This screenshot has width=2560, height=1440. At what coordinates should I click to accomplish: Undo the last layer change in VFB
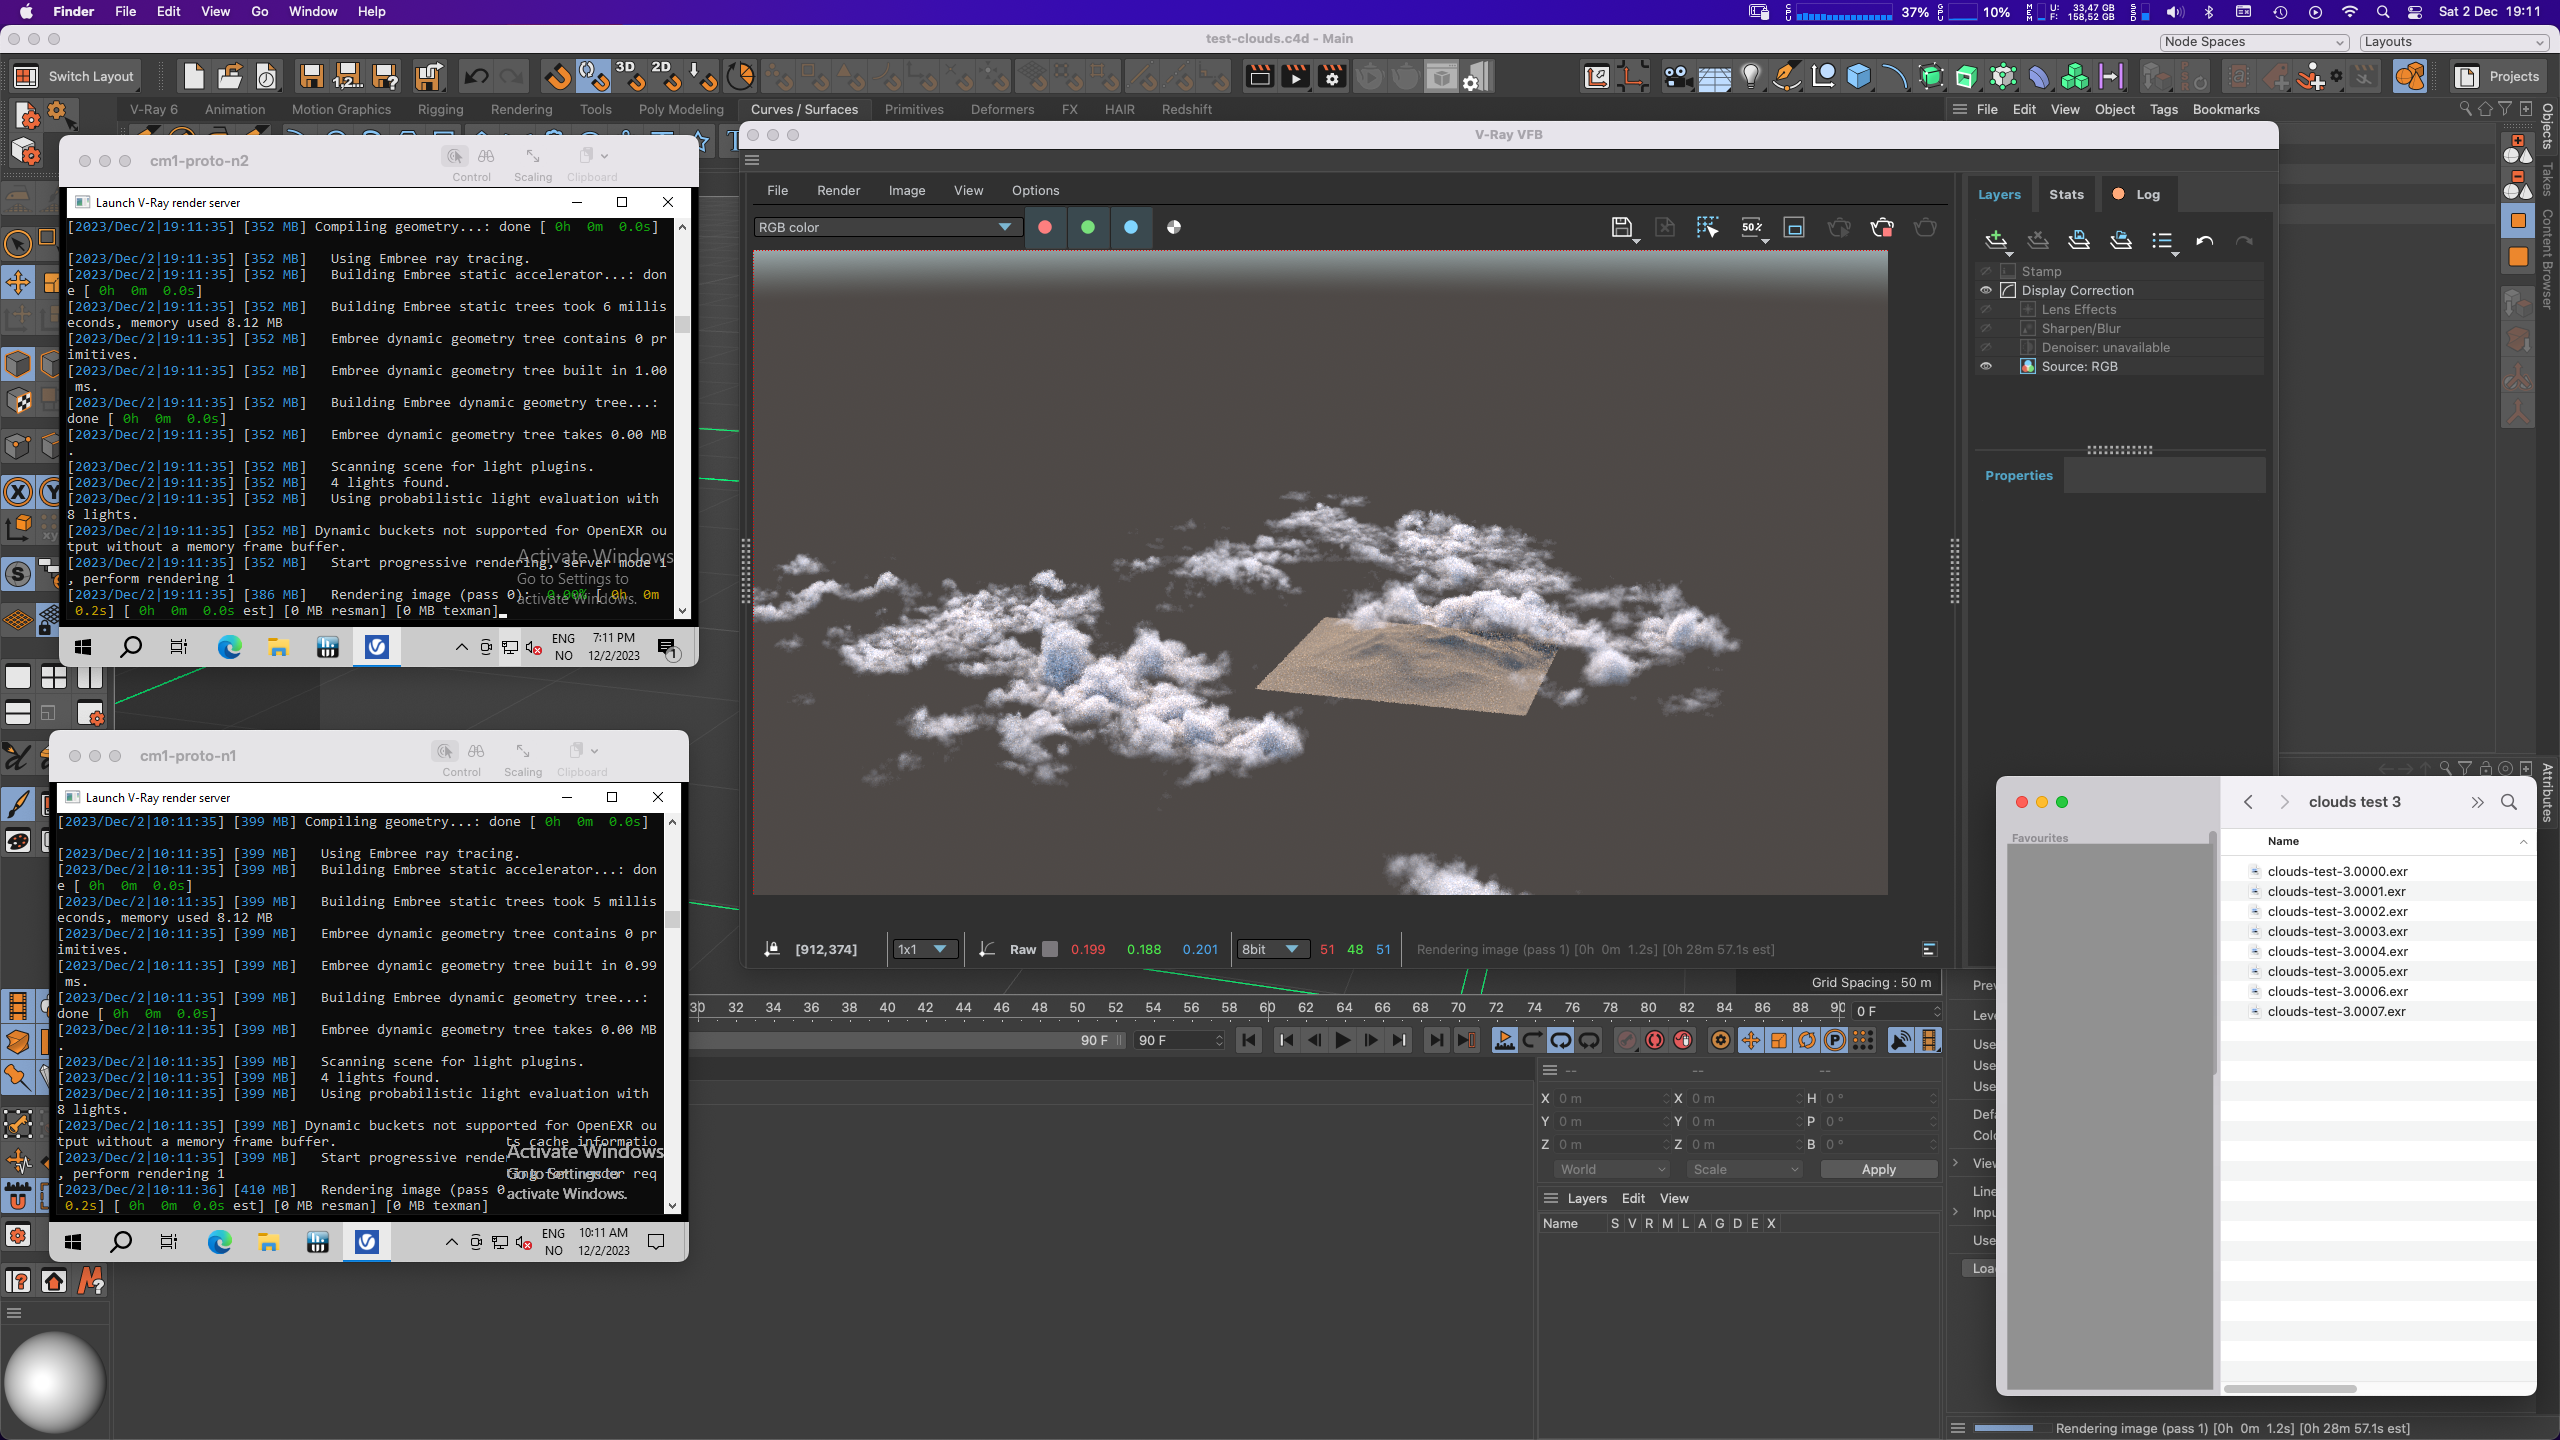(x=2204, y=241)
